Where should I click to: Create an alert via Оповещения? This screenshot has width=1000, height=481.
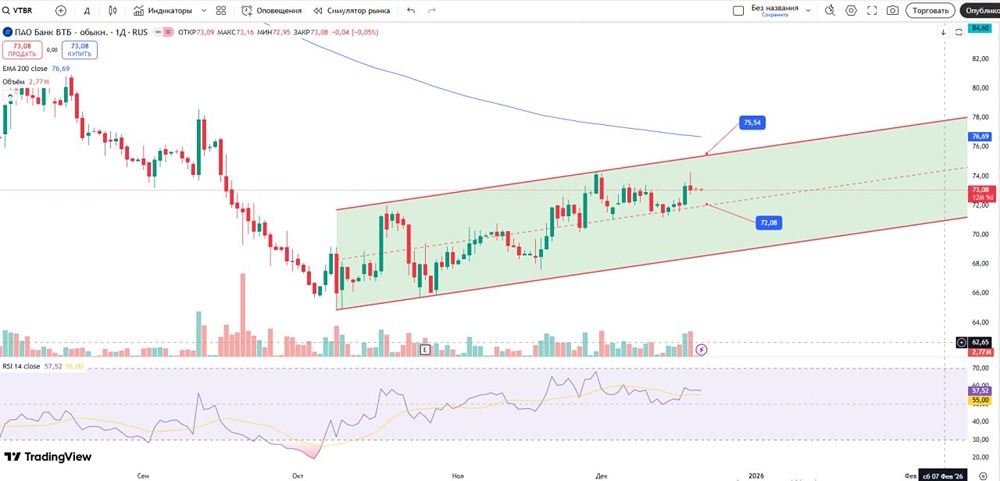272,10
